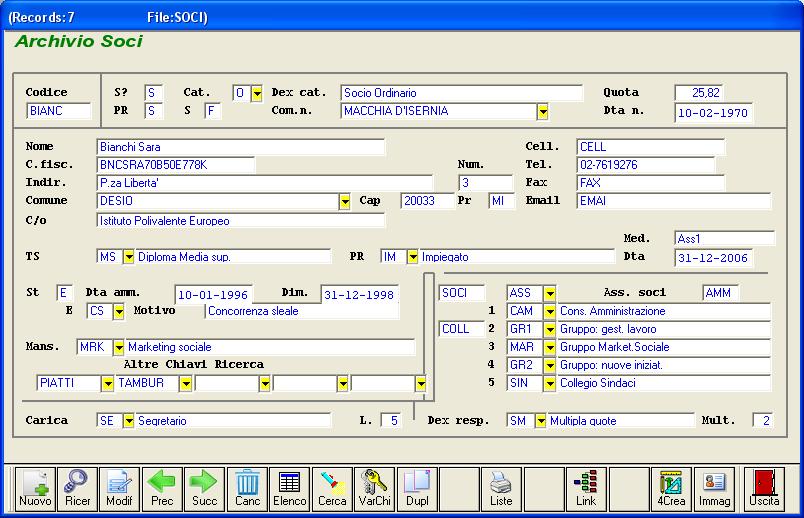Click the Num. field value 3
This screenshot has width=804, height=518.
click(485, 183)
